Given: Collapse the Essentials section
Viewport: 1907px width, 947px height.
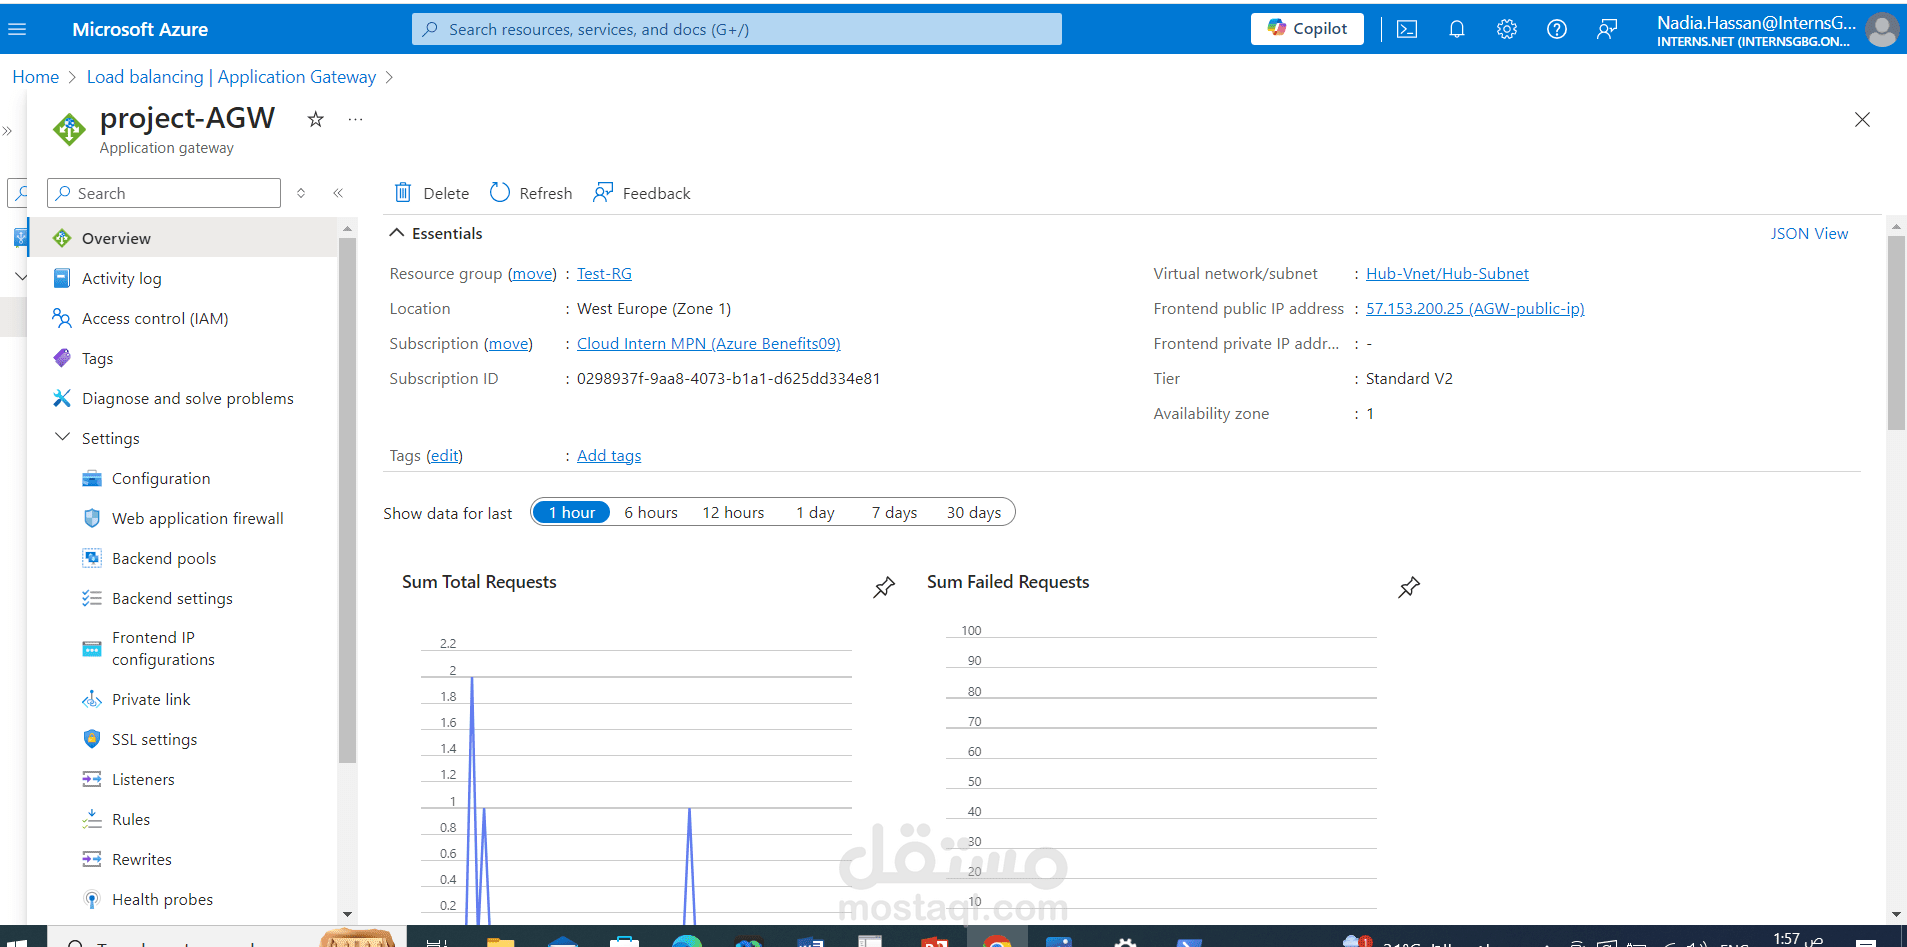Looking at the screenshot, I should (398, 232).
